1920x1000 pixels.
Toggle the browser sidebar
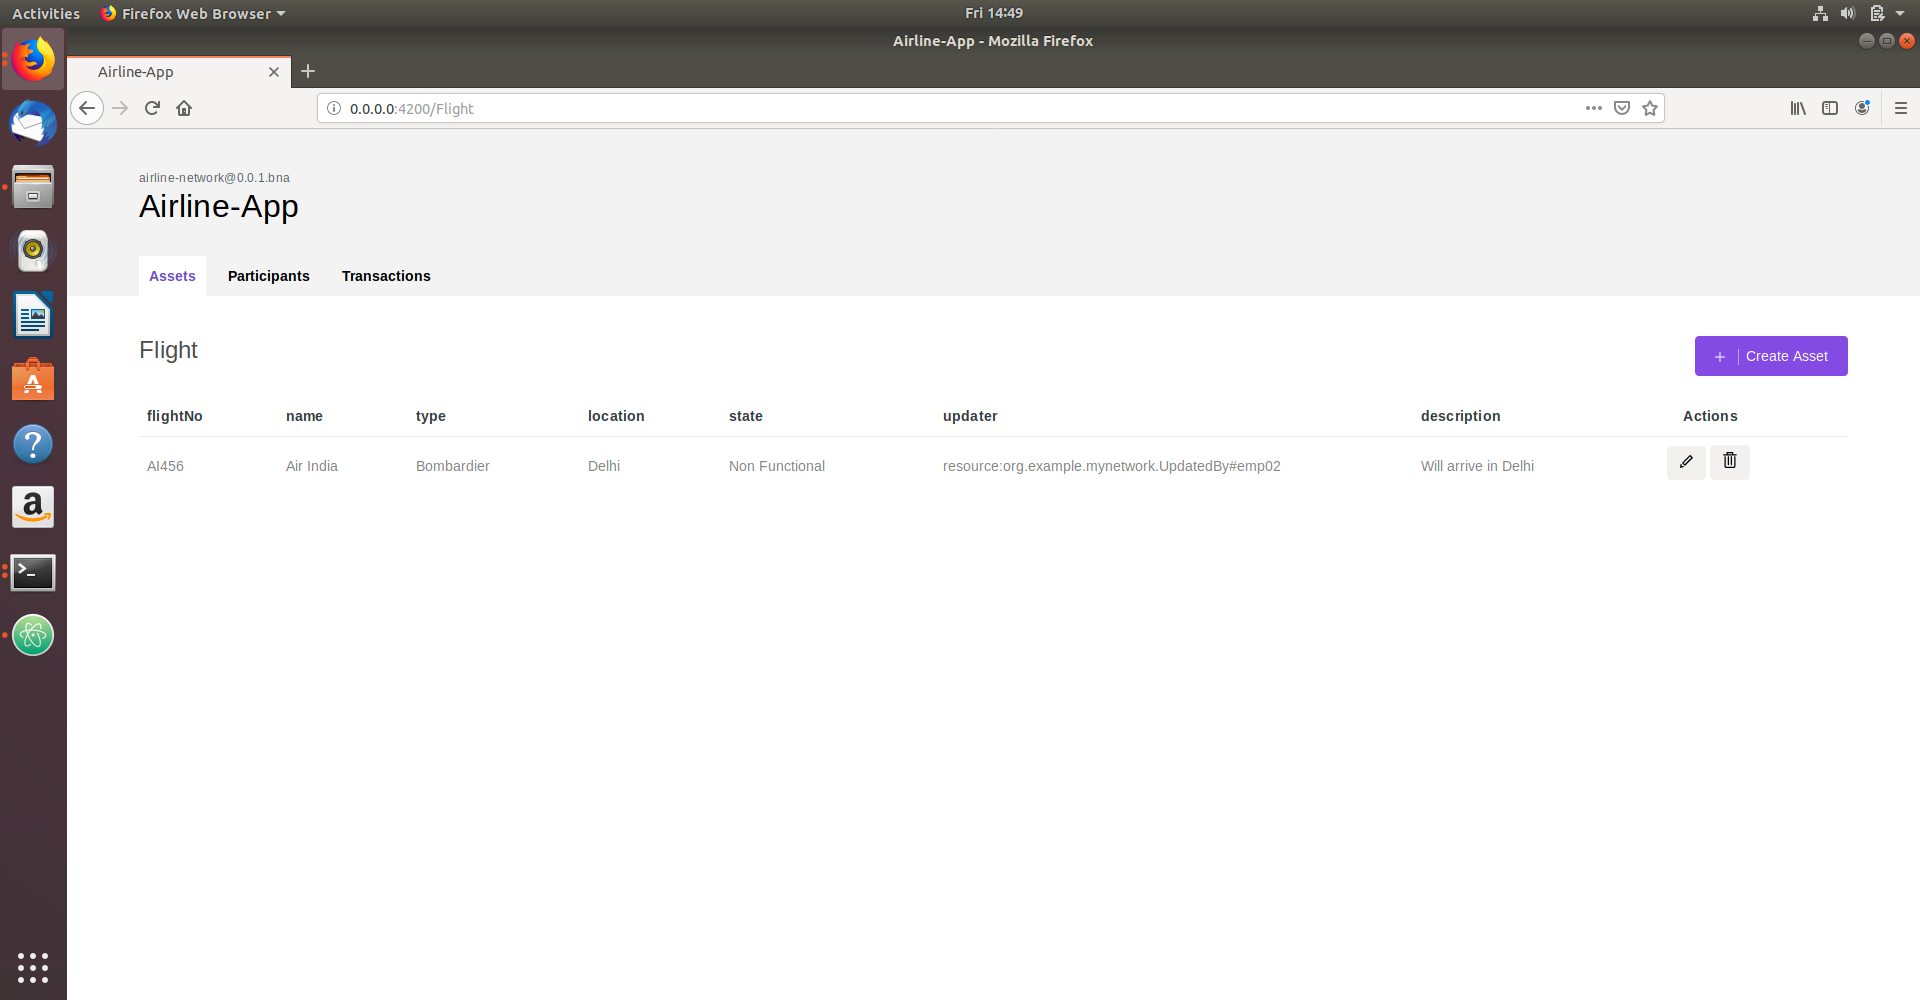(1830, 108)
